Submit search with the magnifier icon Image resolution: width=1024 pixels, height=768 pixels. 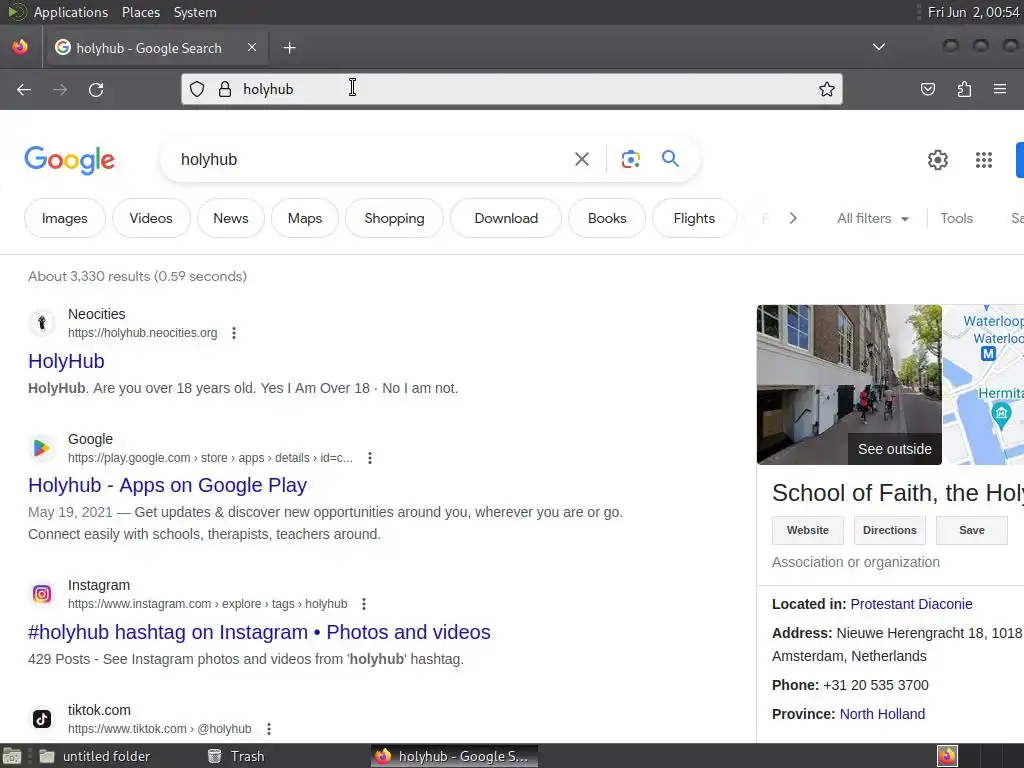coord(670,159)
